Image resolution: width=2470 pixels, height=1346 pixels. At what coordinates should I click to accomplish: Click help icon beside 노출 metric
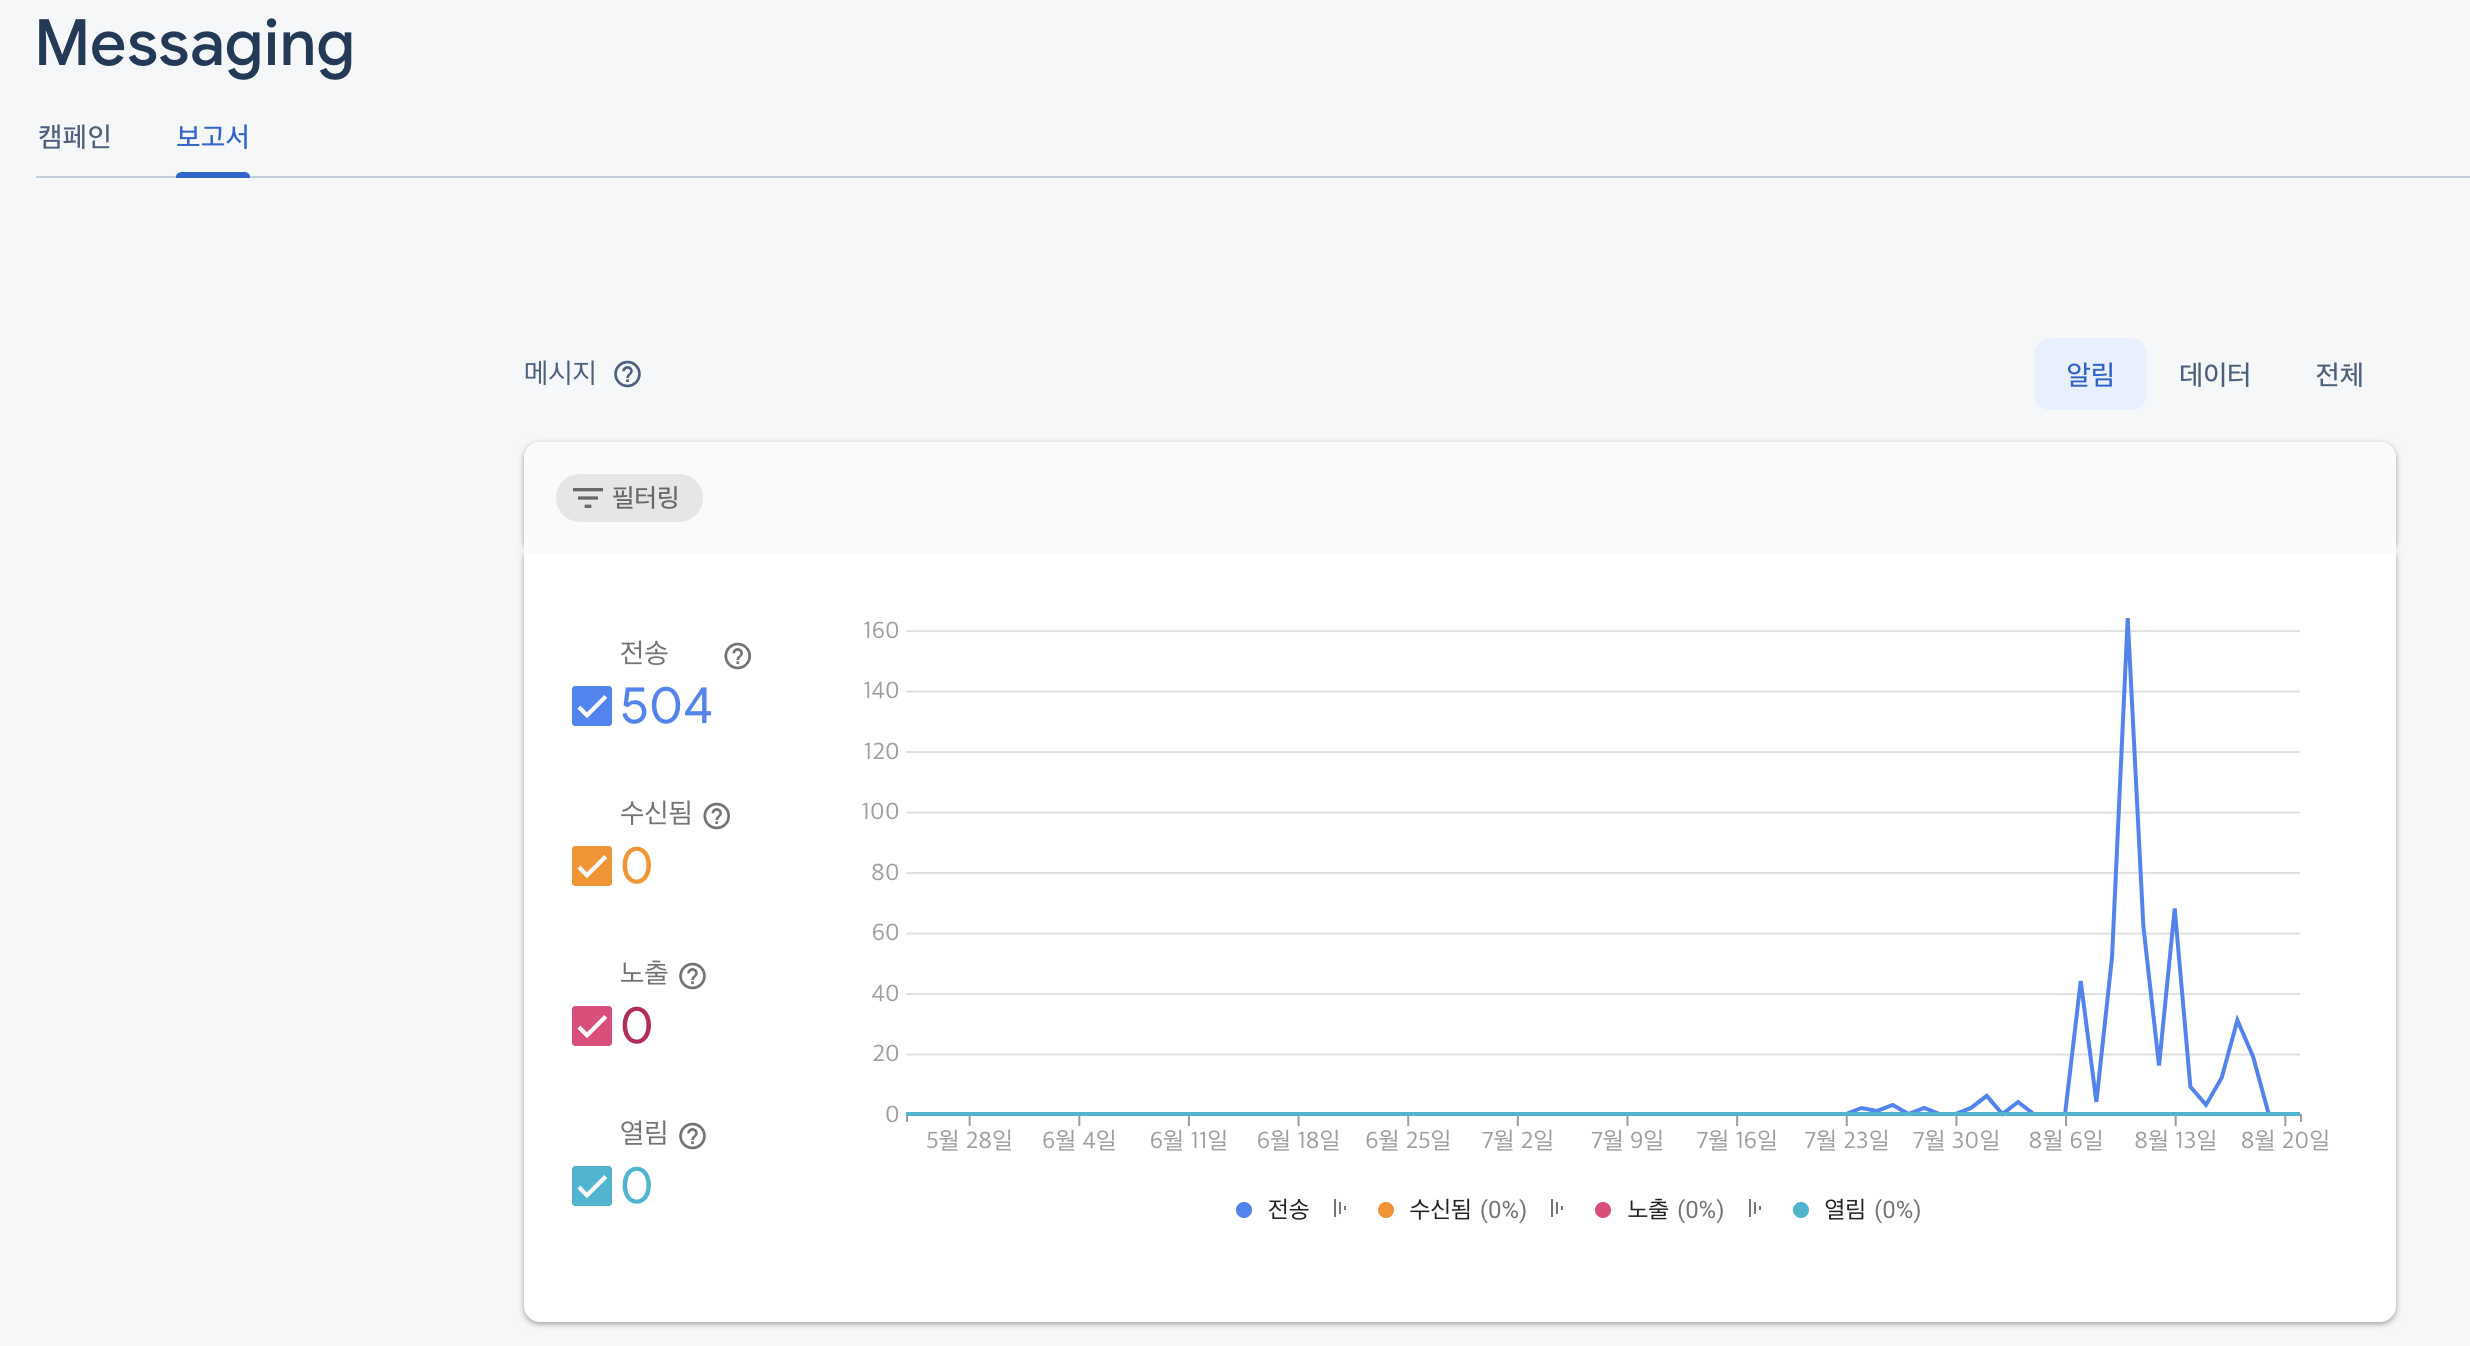[692, 976]
